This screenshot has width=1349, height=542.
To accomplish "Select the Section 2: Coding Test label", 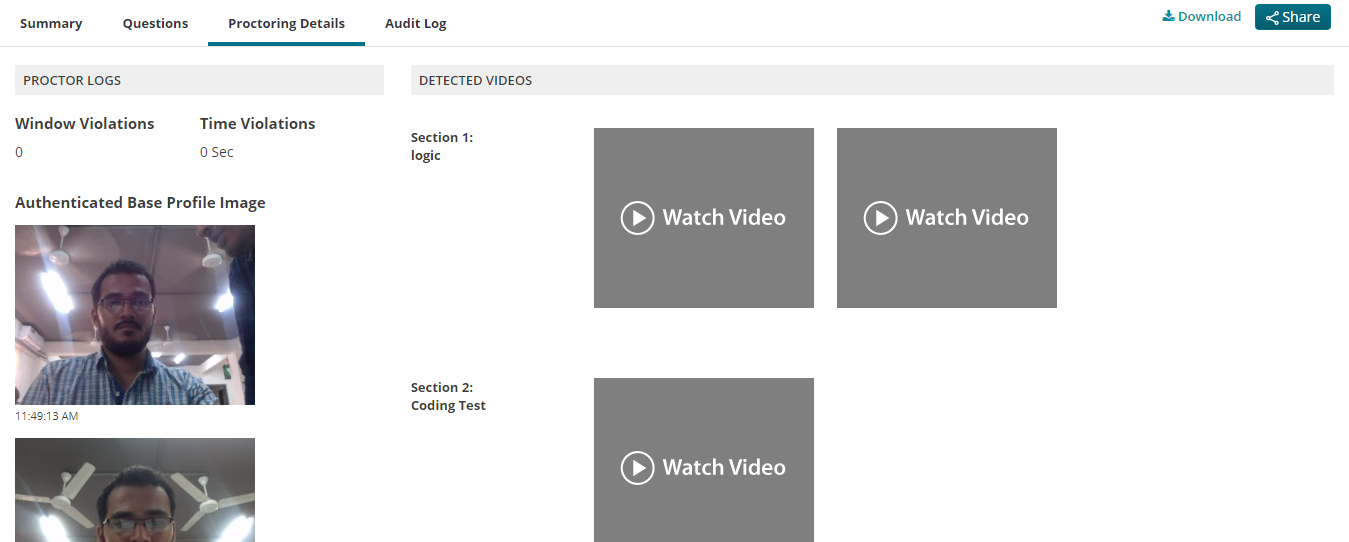I will point(448,396).
